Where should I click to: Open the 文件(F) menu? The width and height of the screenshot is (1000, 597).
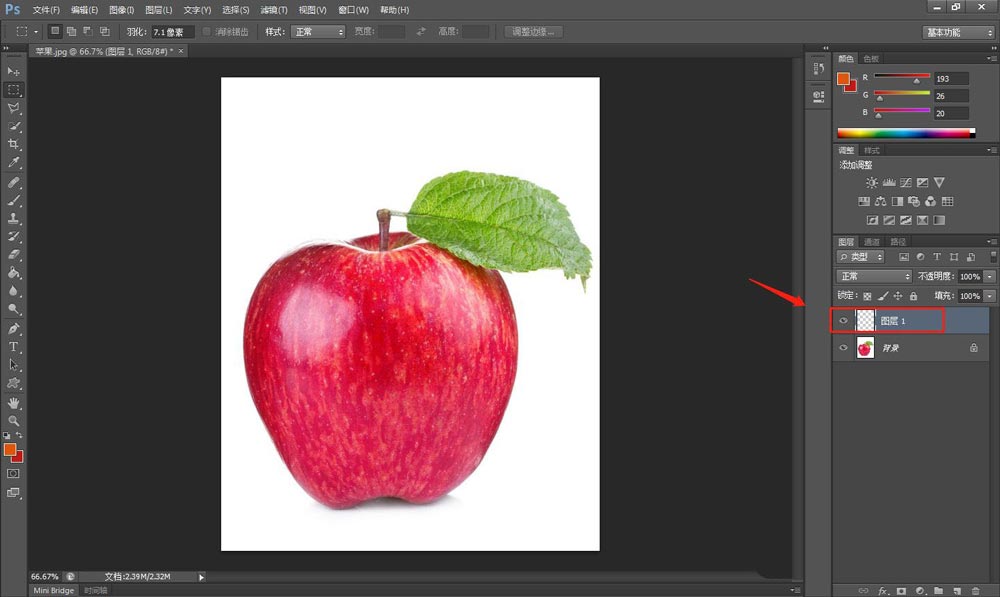[x=46, y=10]
